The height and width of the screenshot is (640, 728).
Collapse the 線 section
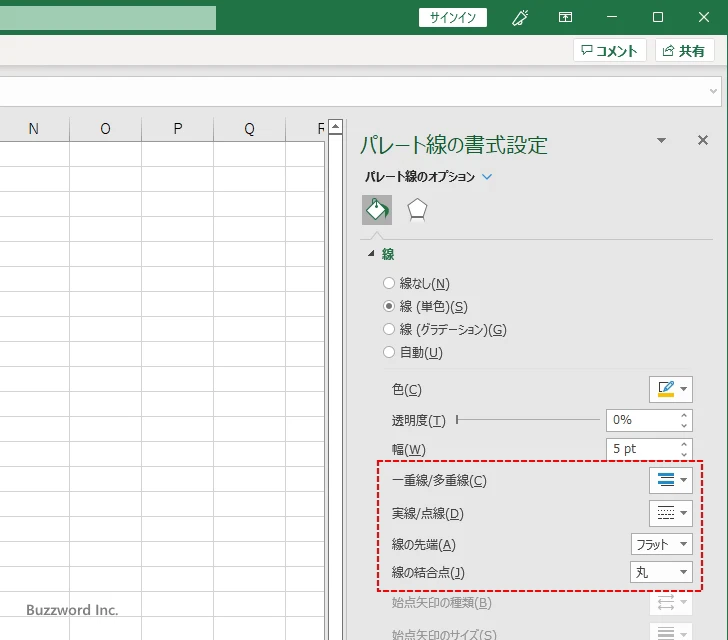(371, 254)
